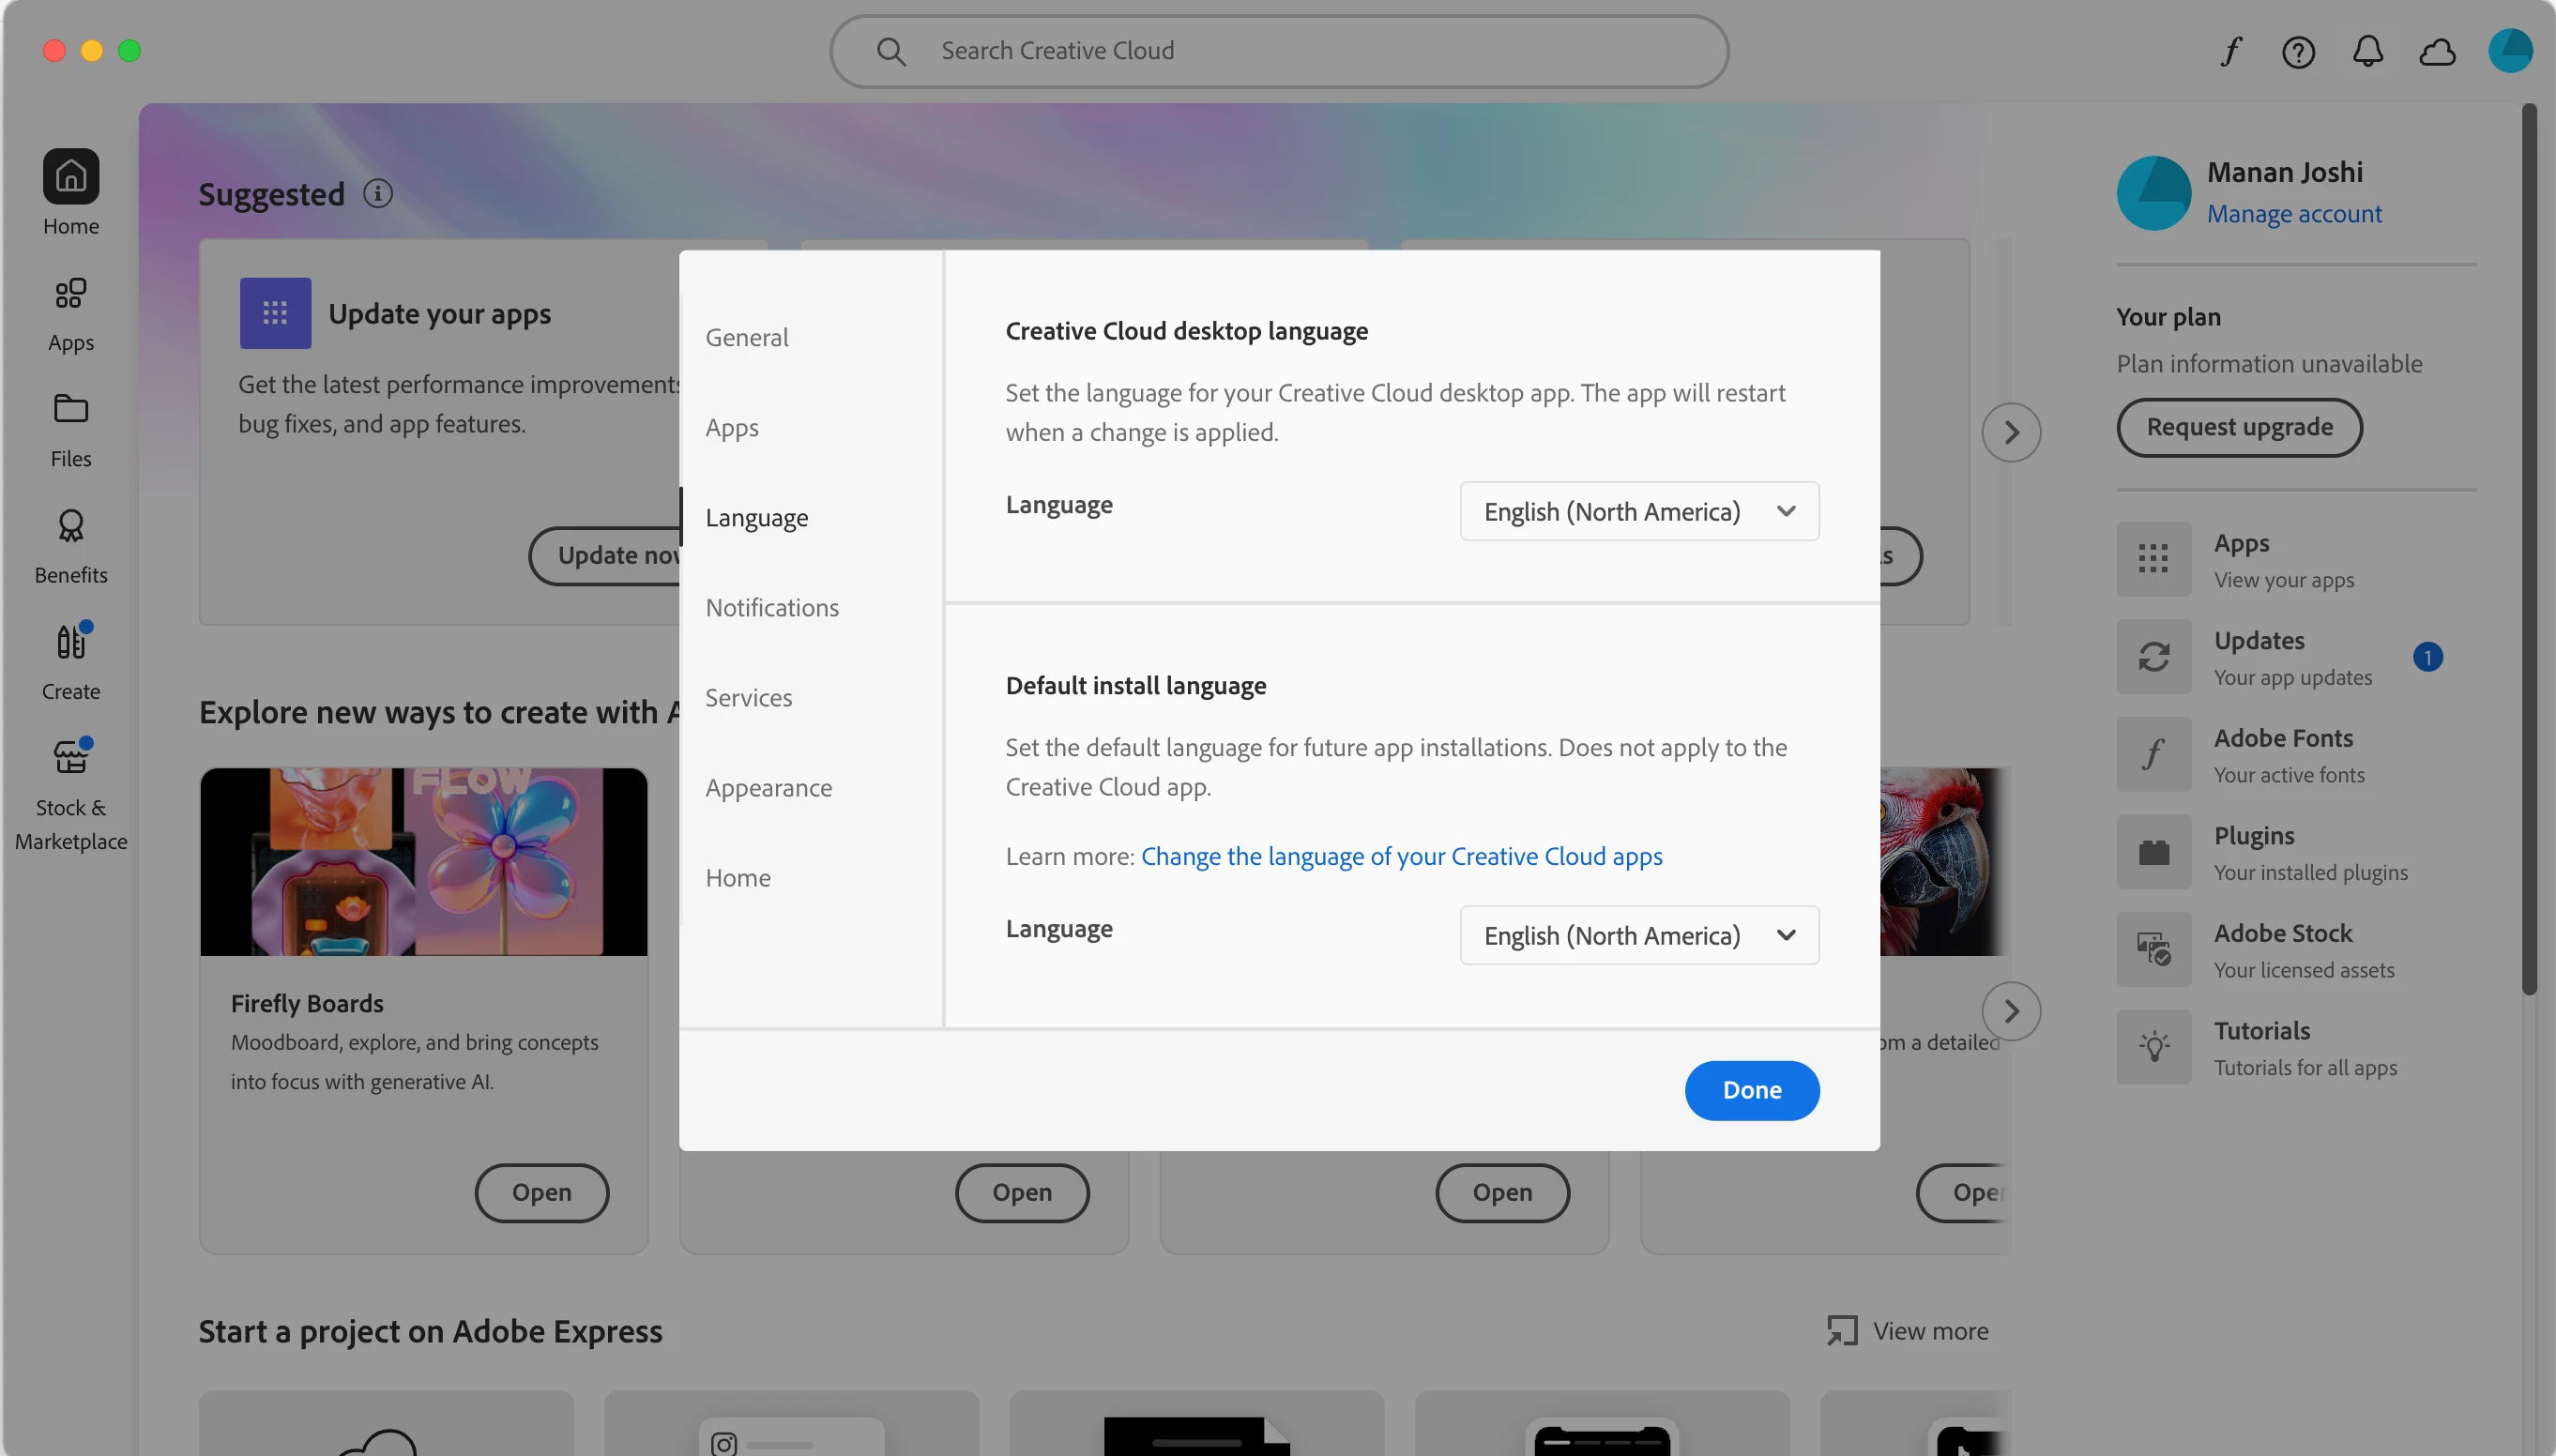Open Tutorials lightbulb icon
Screen dimensions: 2556x1456
(2154, 1046)
